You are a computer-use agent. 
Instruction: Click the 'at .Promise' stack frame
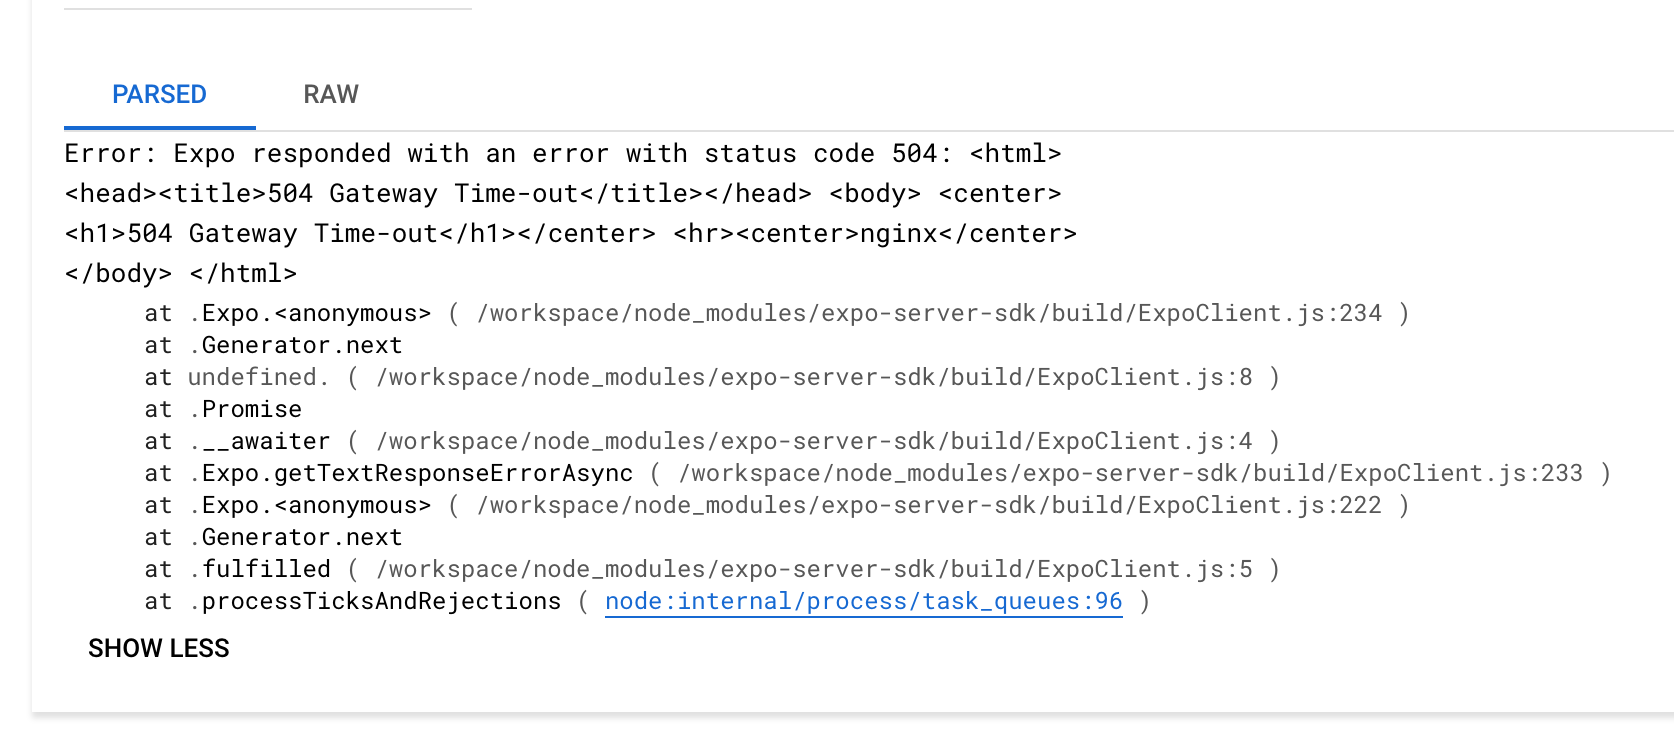pyautogui.click(x=223, y=409)
